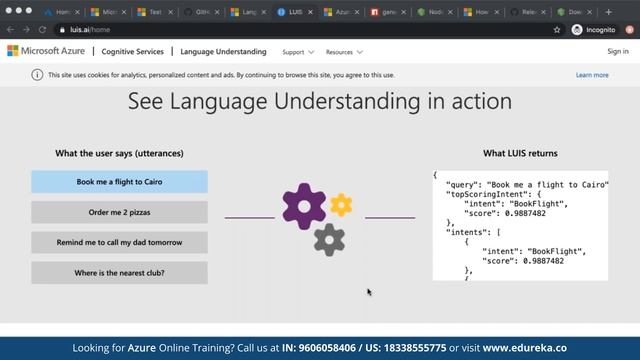This screenshot has height=360, width=640.
Task: Reload the page with the refresh icon
Action: click(x=42, y=30)
